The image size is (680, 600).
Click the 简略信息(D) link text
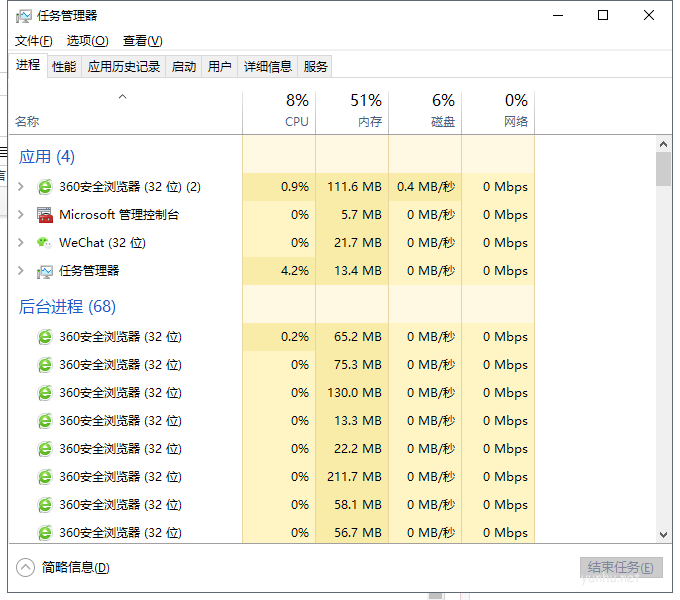tap(75, 567)
